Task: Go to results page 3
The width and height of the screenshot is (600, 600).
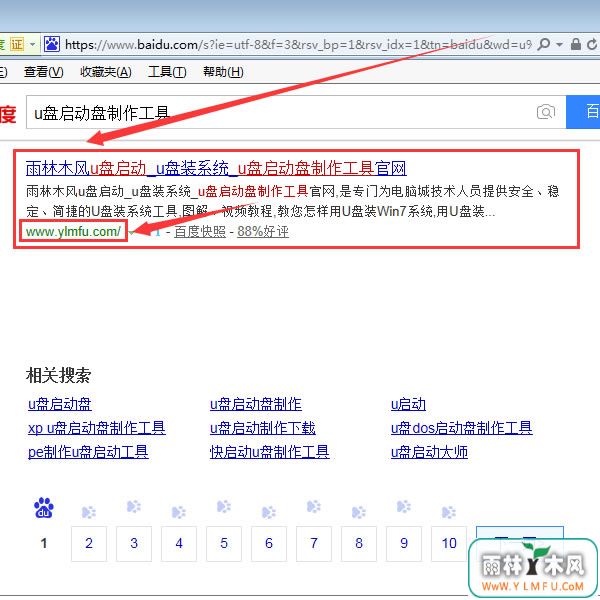Action: [134, 543]
